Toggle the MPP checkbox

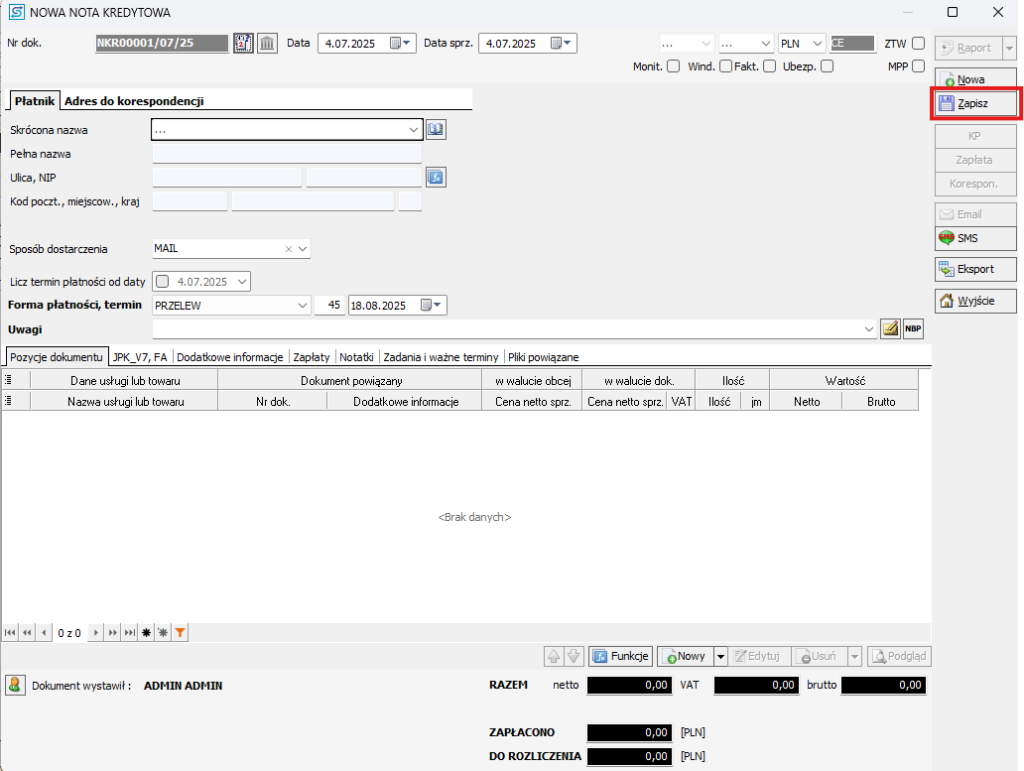[918, 67]
